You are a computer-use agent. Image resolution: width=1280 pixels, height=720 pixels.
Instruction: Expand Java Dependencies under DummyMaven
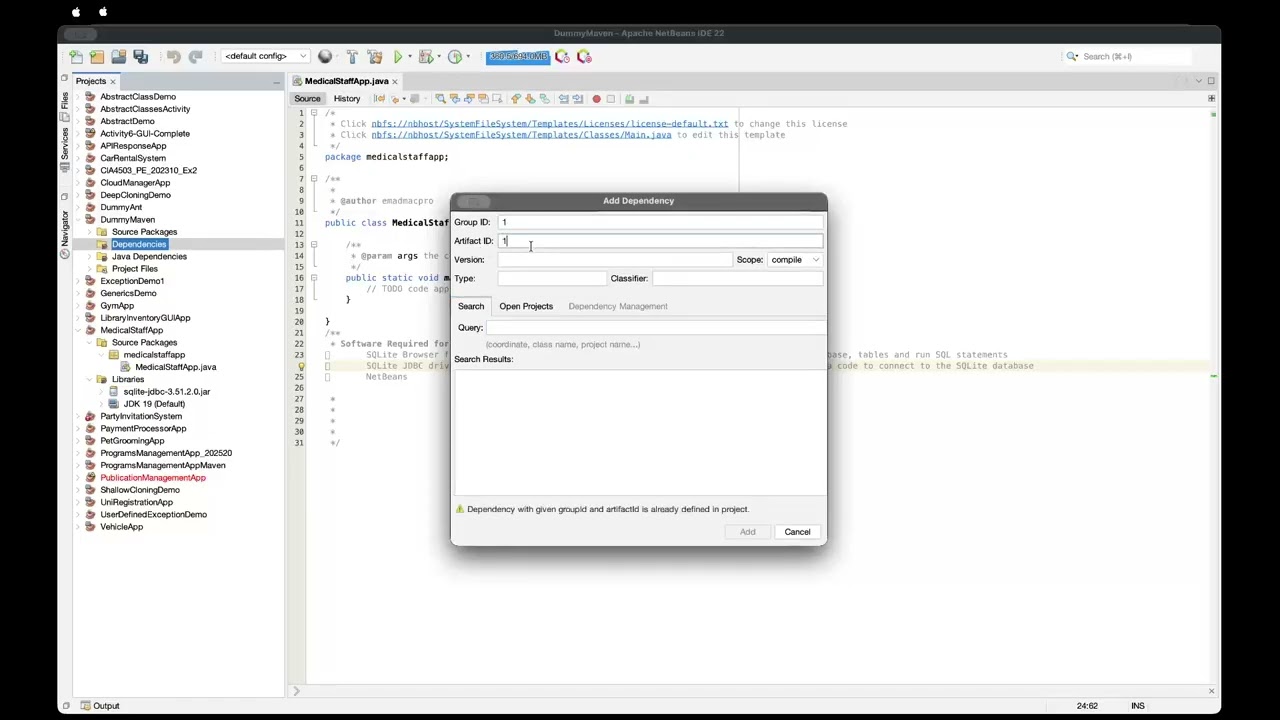point(90,257)
